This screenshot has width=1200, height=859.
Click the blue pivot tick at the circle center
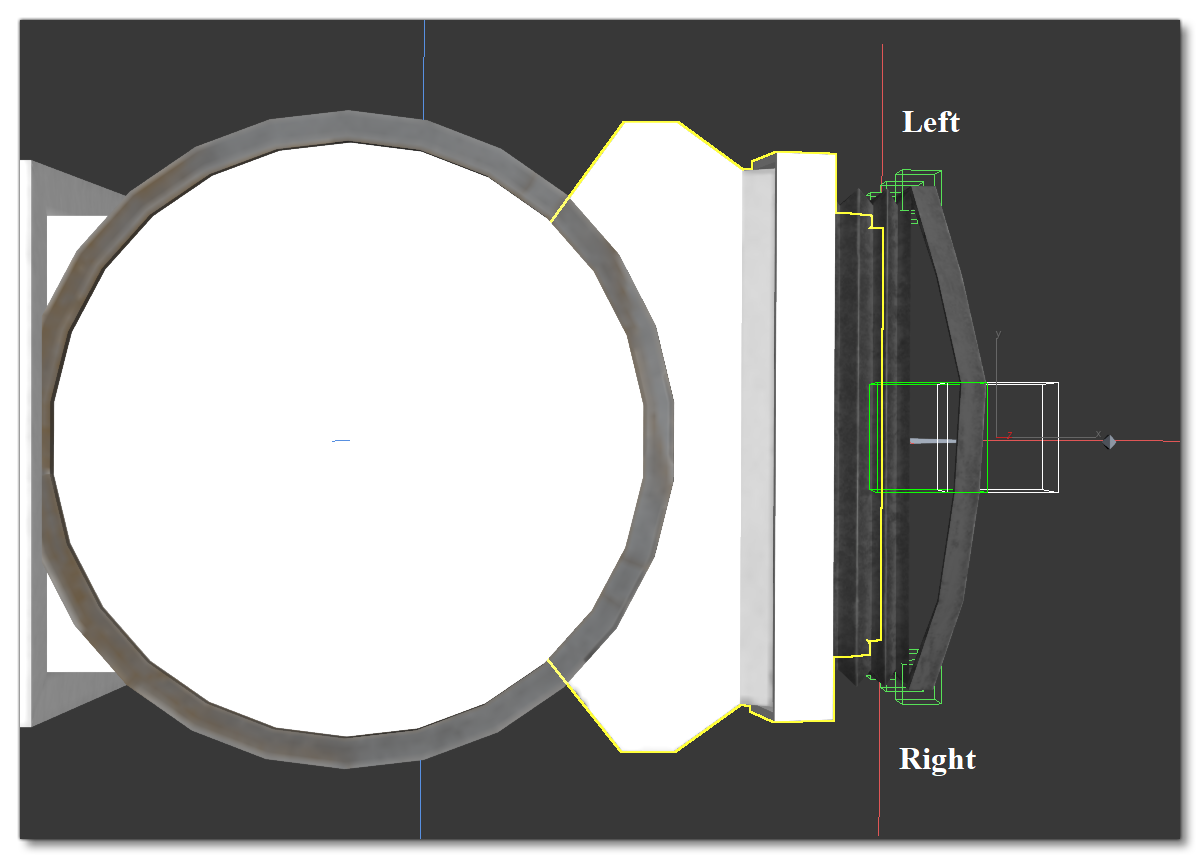[340, 439]
